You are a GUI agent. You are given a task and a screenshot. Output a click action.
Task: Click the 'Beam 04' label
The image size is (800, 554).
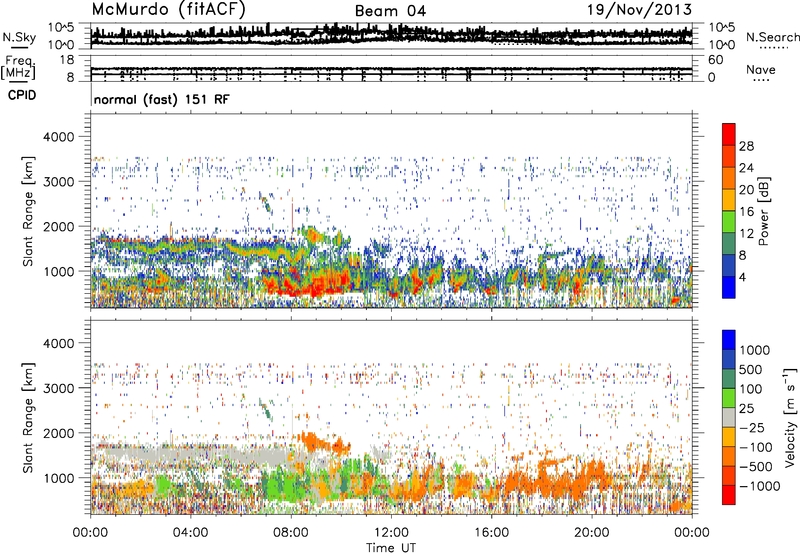[390, 11]
